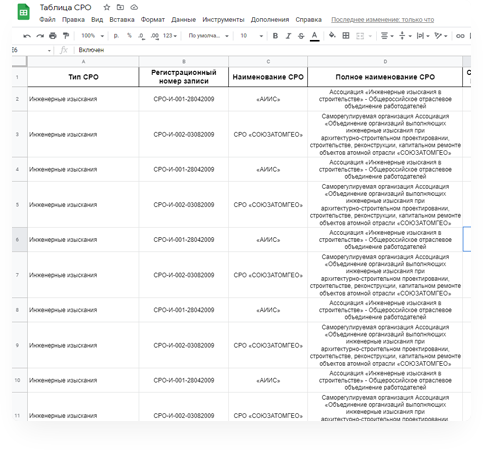483x450 pixels.
Task: Select СРО-И-002-03082009 cell in row 7
Action: tap(184, 275)
